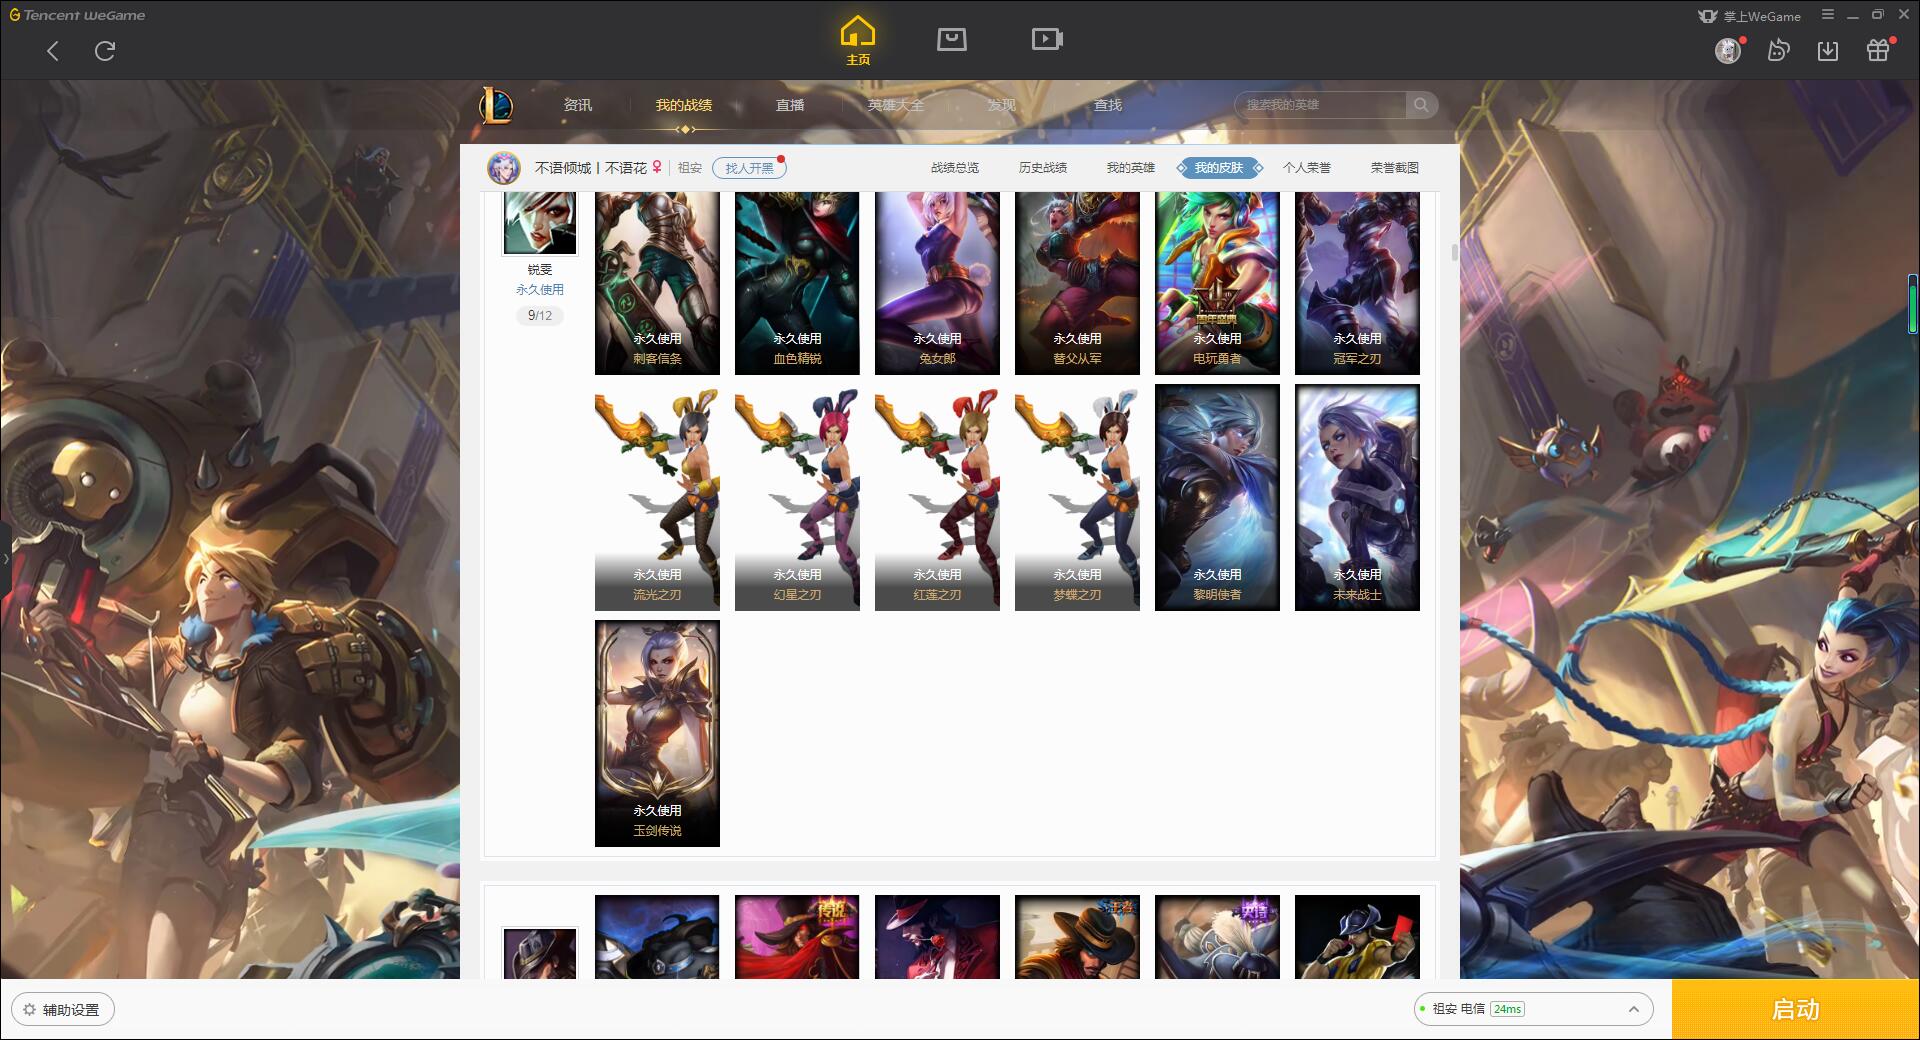Open the 血色精锐 skin card
The image size is (1920, 1040).
(797, 283)
